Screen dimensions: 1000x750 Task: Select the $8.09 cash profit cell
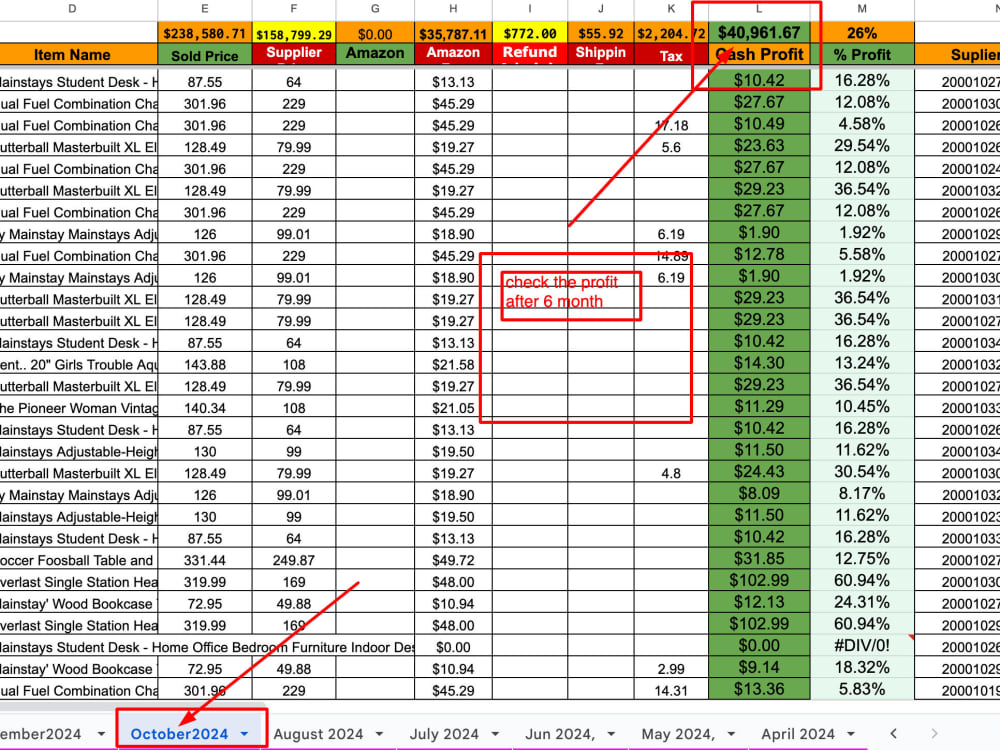pos(759,494)
